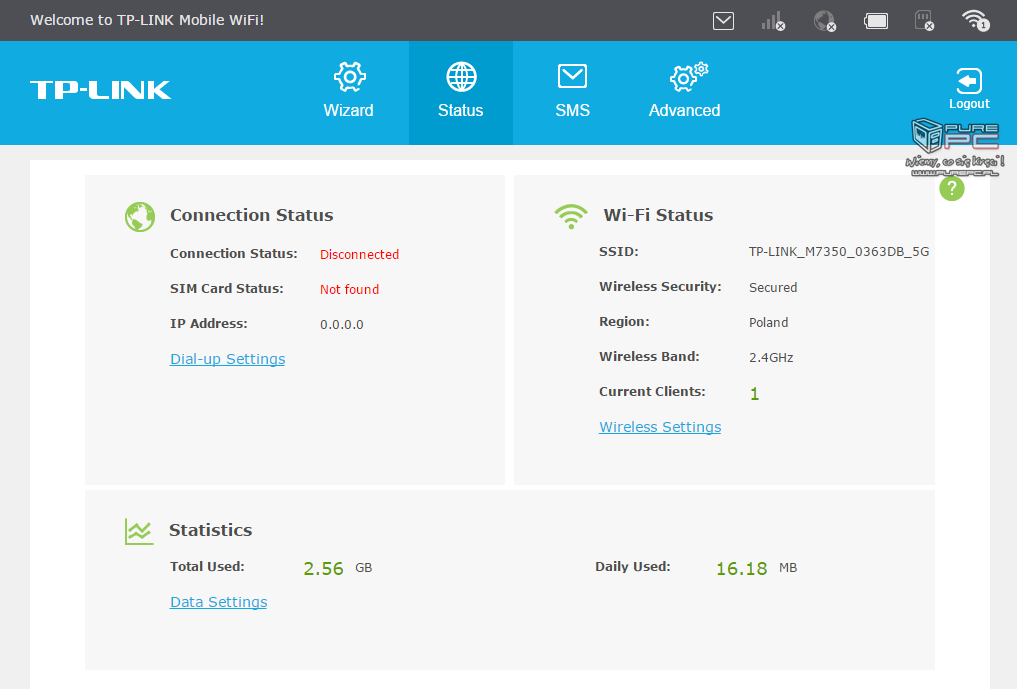Screen dimensions: 1017x689
Task: Switch to the SMS tab
Action: tap(572, 92)
